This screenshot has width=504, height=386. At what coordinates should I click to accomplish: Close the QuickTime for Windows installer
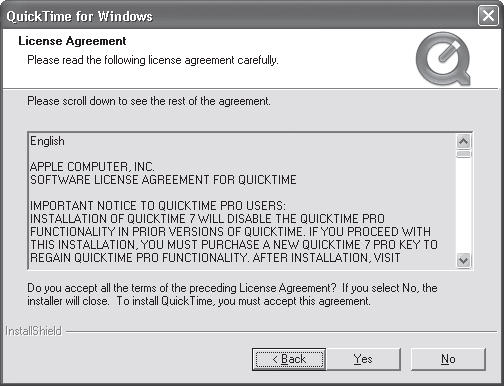point(488,16)
